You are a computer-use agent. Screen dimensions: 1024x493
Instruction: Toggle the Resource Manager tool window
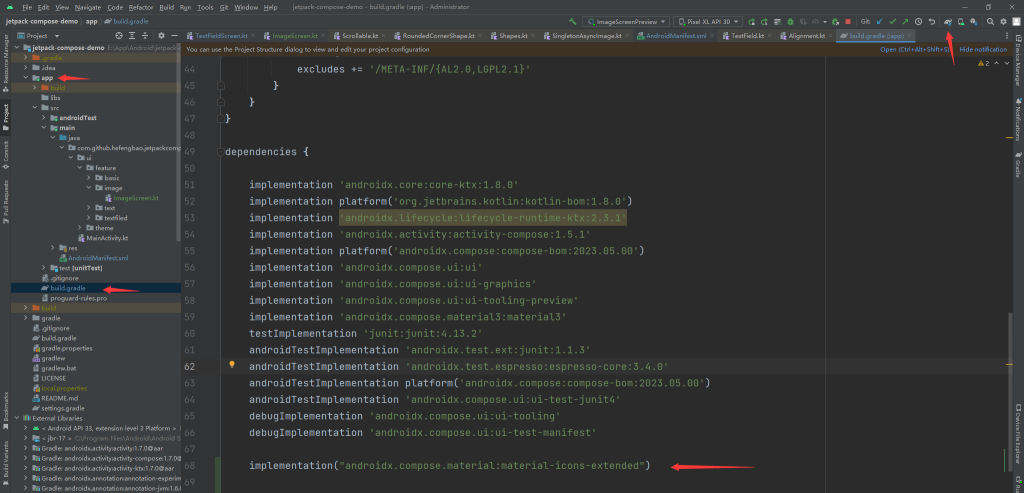(5, 57)
